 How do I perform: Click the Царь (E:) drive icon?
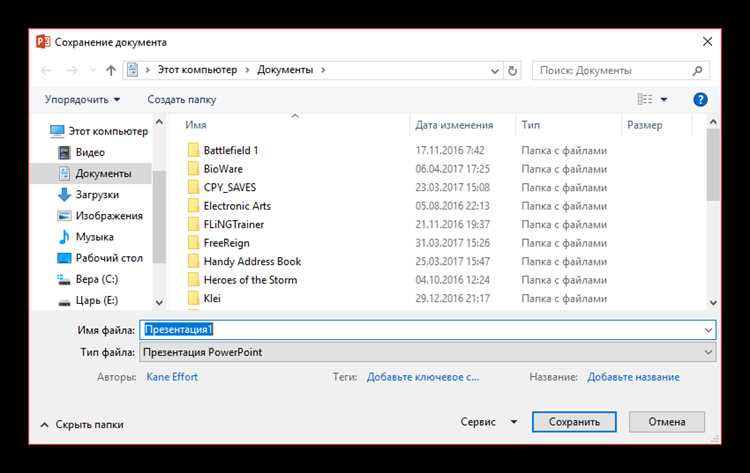[64, 302]
